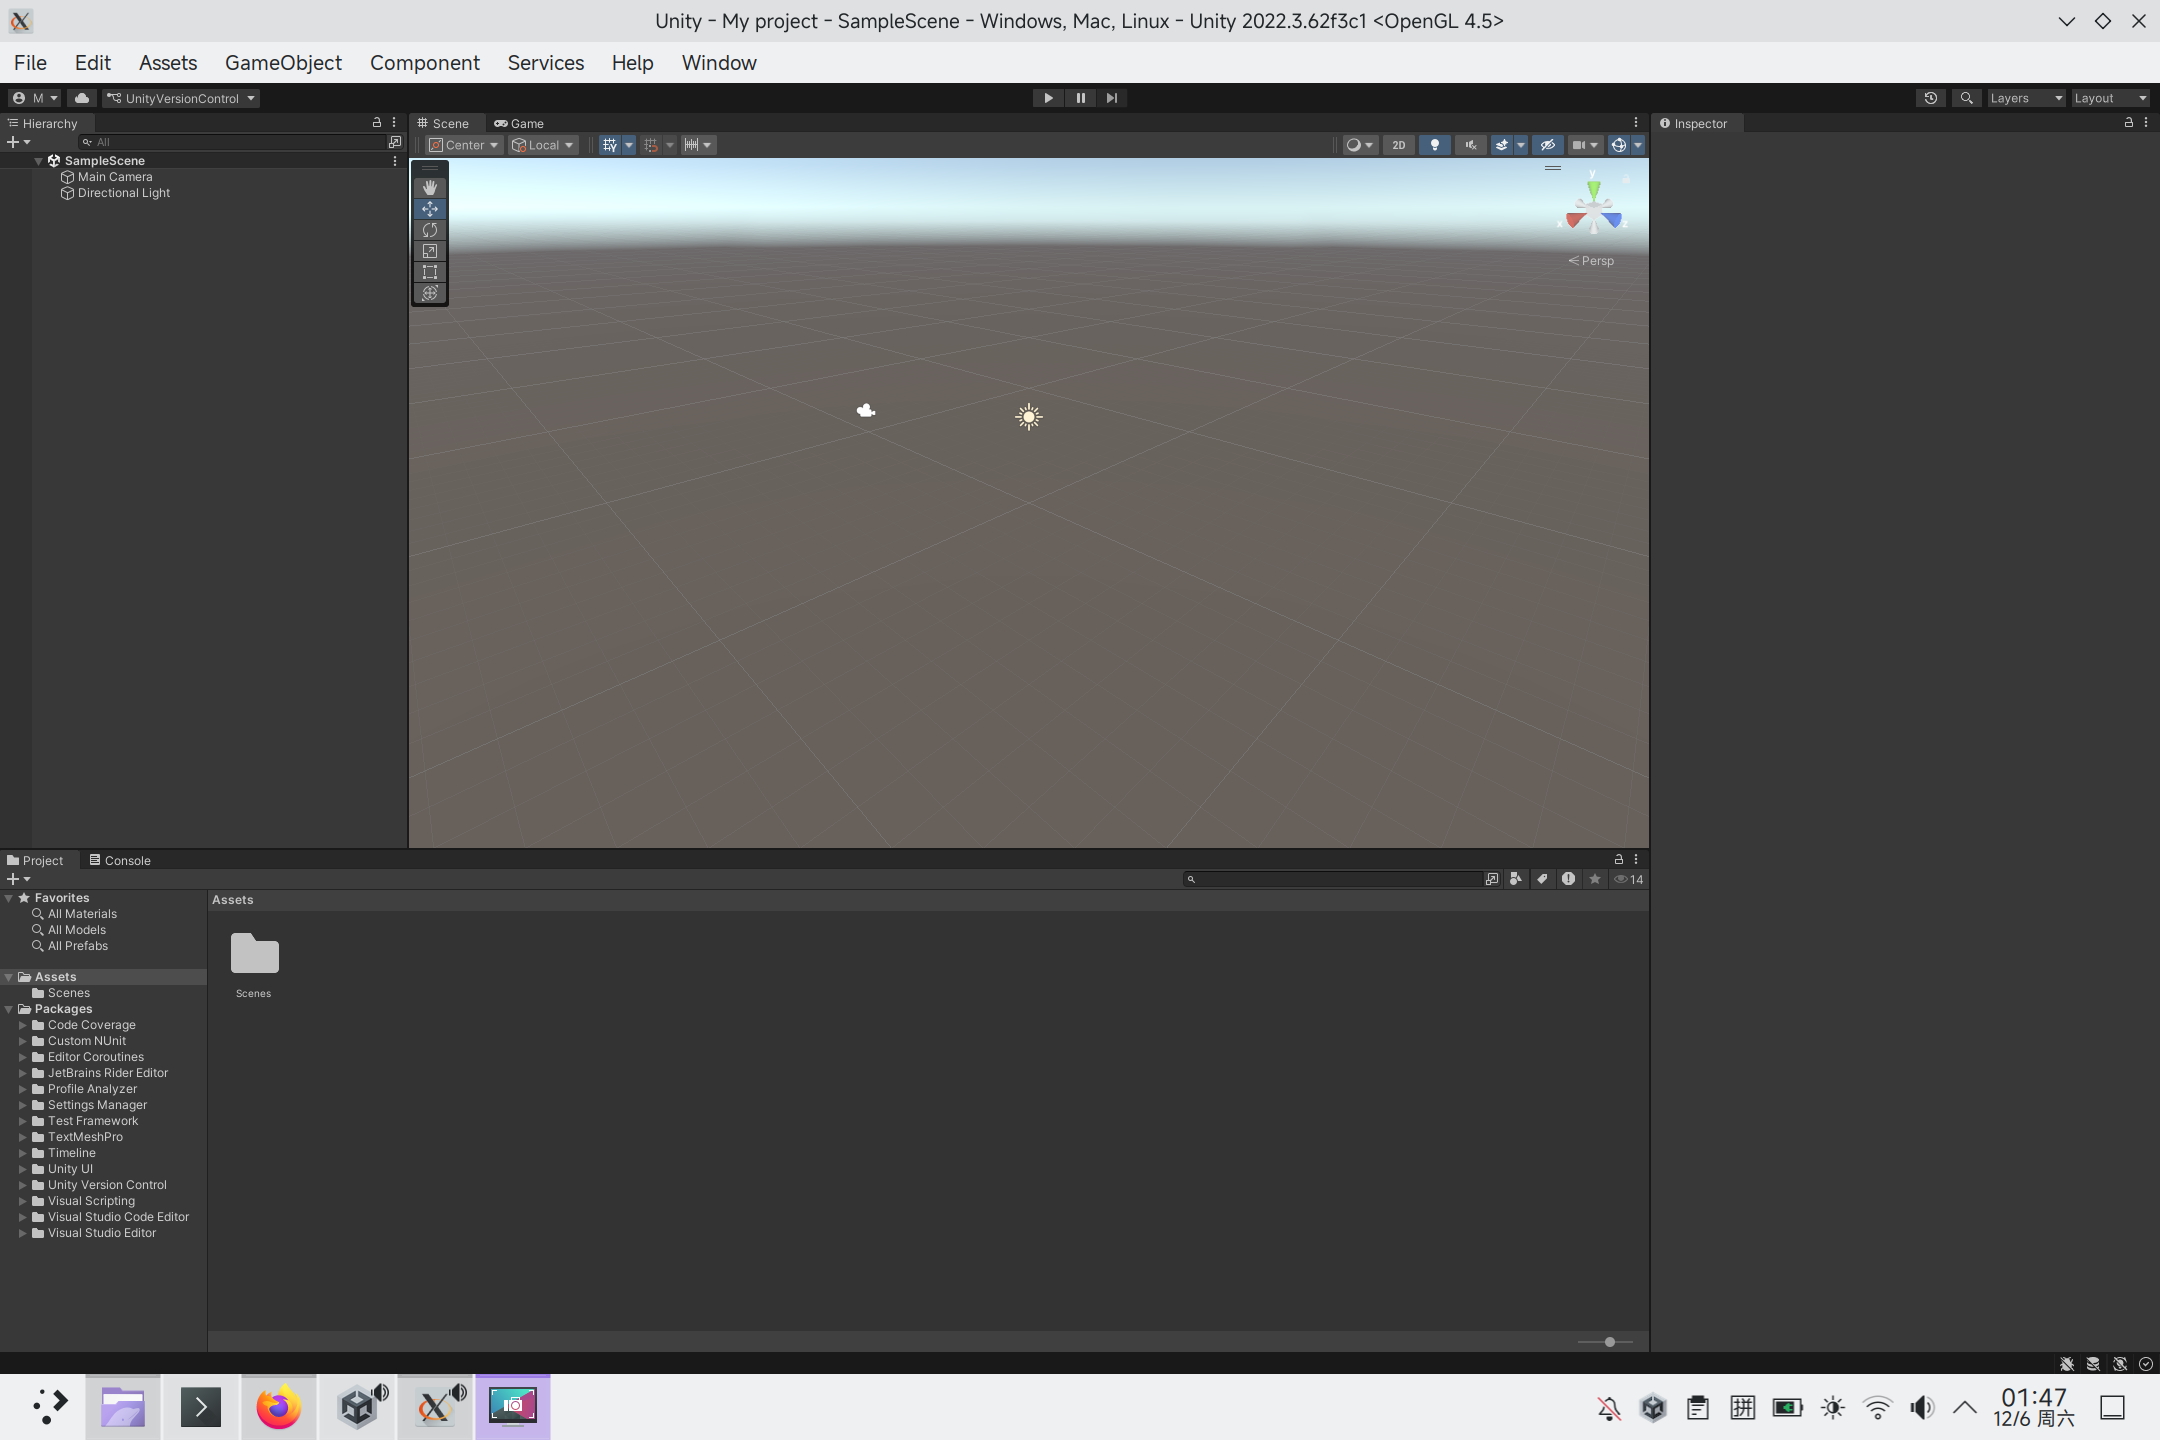Open search by type in Project panel

coord(1516,879)
